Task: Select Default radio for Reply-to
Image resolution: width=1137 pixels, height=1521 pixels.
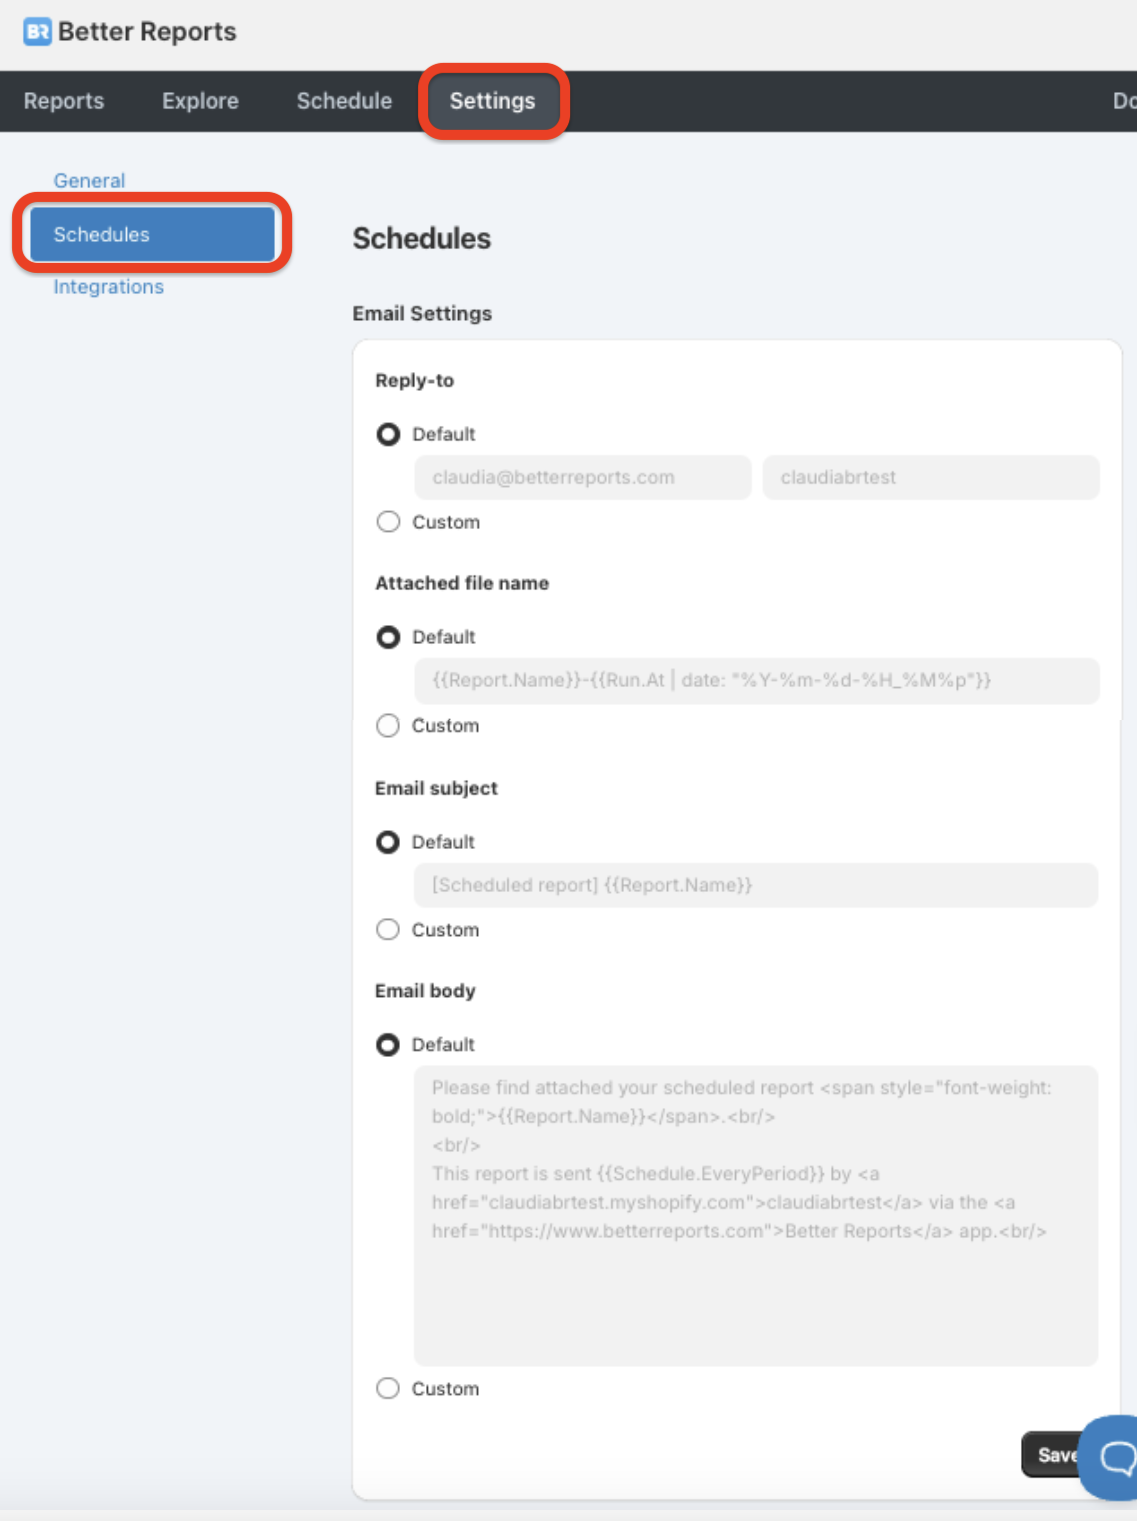Action: (388, 435)
